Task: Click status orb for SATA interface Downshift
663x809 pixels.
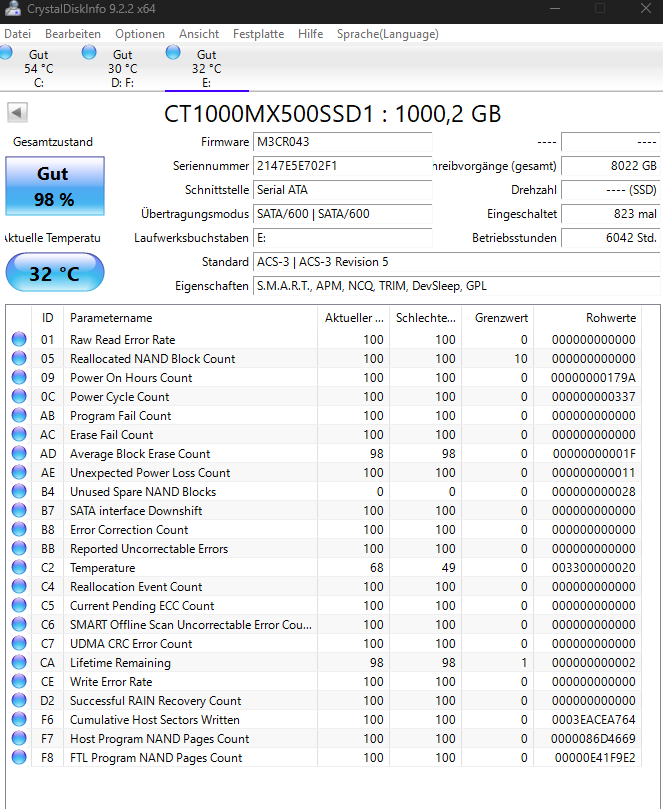Action: pos(19,510)
